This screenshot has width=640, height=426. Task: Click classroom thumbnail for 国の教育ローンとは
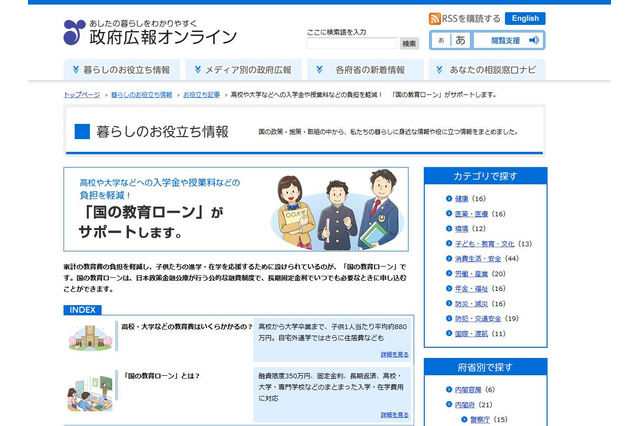click(90, 393)
